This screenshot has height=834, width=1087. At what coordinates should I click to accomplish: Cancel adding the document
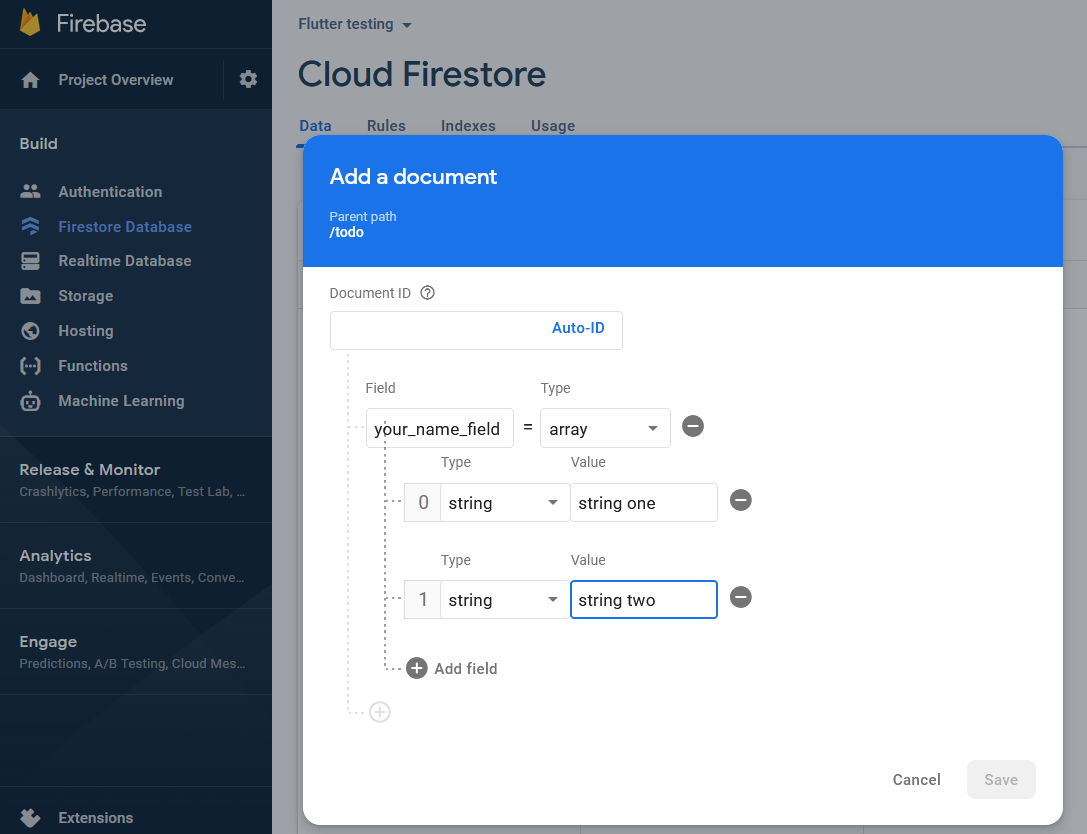916,780
